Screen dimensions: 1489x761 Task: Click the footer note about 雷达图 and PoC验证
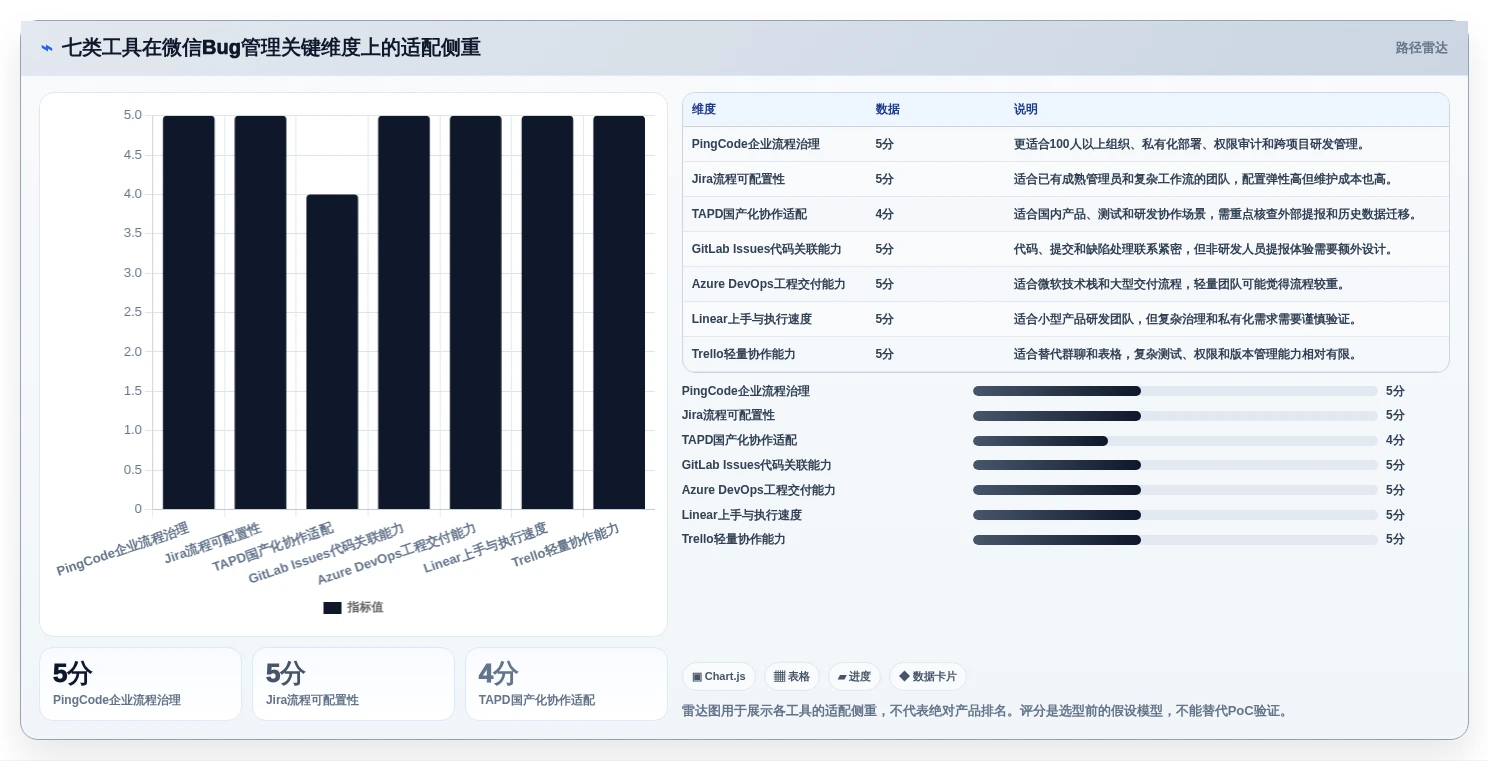point(987,711)
